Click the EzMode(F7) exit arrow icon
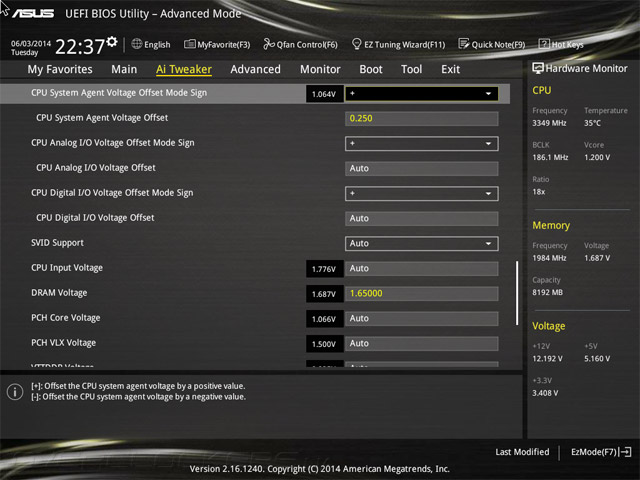Viewport: 640px width, 480px height. pyautogui.click(x=625, y=452)
